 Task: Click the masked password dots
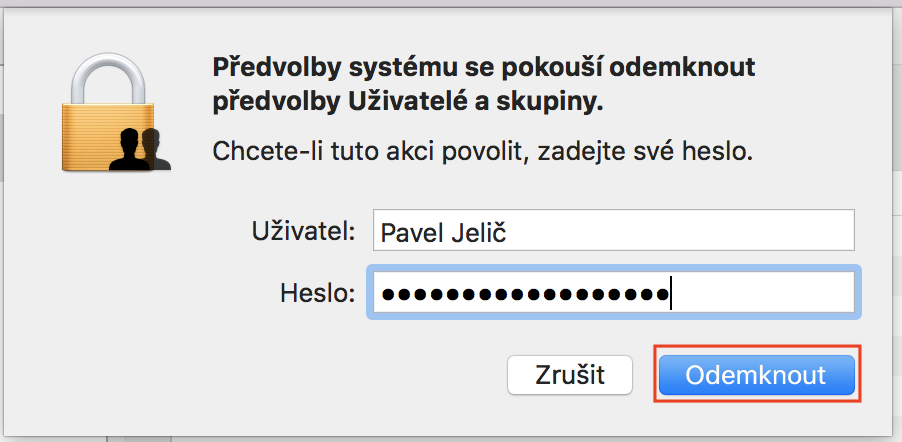point(525,294)
